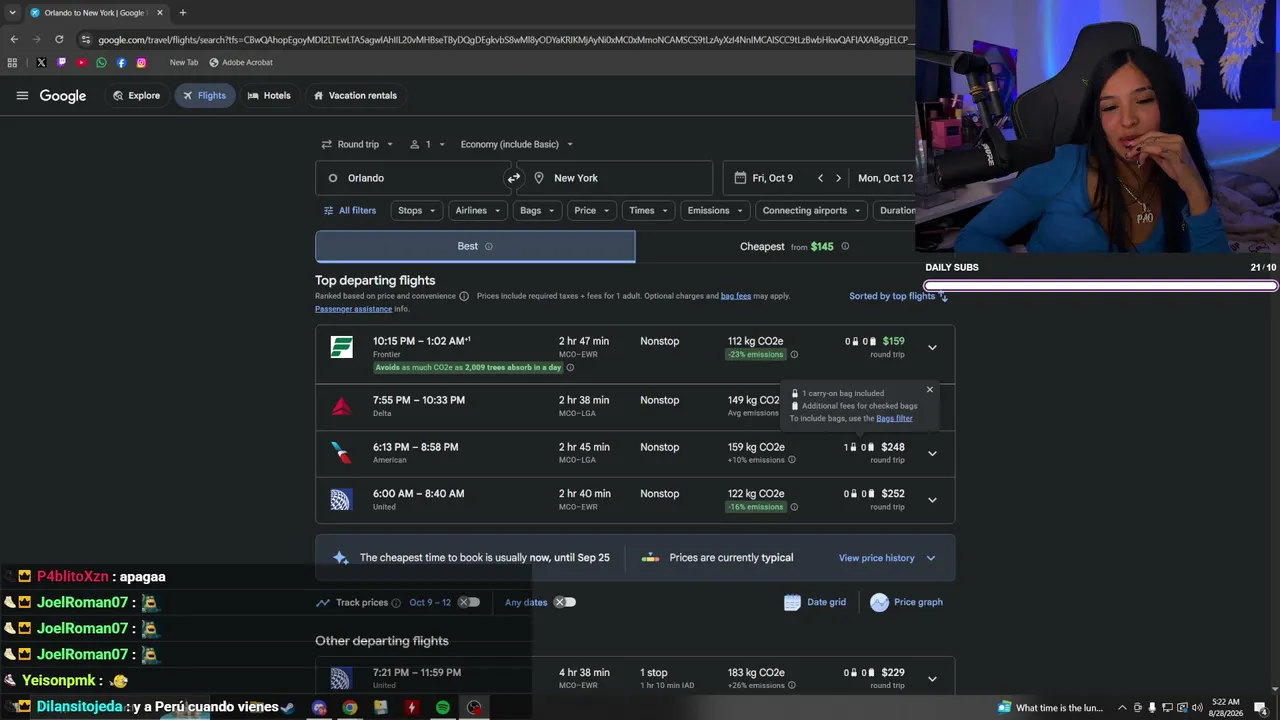1280x720 pixels.
Task: Open the browser apps grid shortcut
Action: [x=12, y=62]
